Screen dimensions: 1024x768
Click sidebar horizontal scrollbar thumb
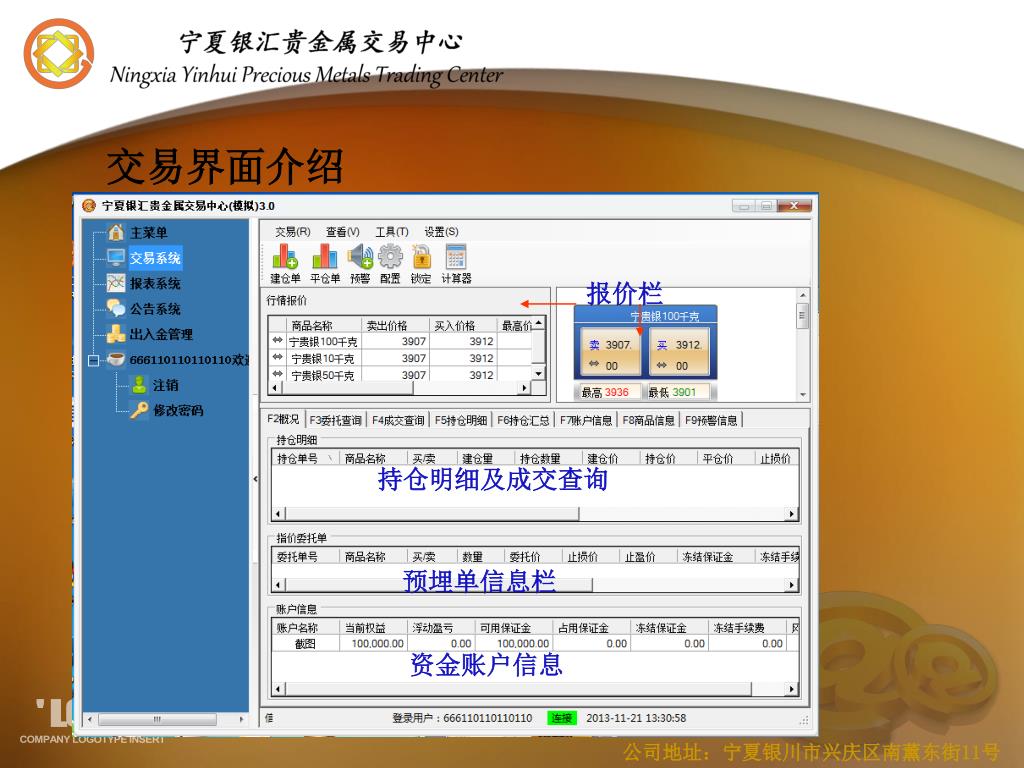[x=157, y=720]
